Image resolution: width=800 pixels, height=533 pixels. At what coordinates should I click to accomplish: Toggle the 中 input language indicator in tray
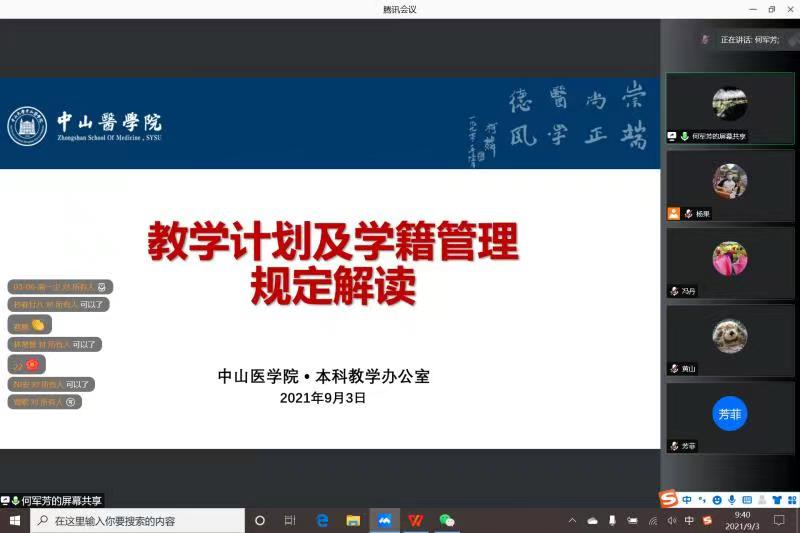click(x=689, y=521)
